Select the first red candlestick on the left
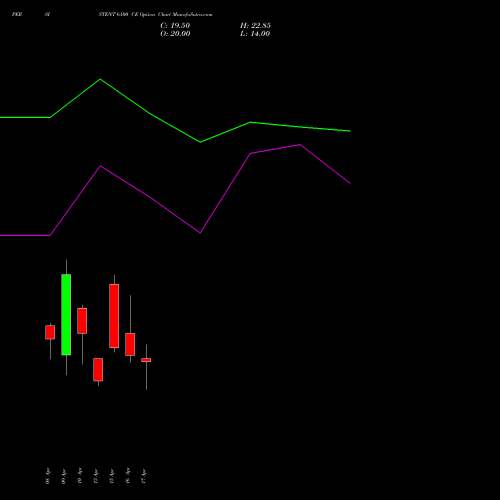500x500 pixels. [x=50, y=332]
